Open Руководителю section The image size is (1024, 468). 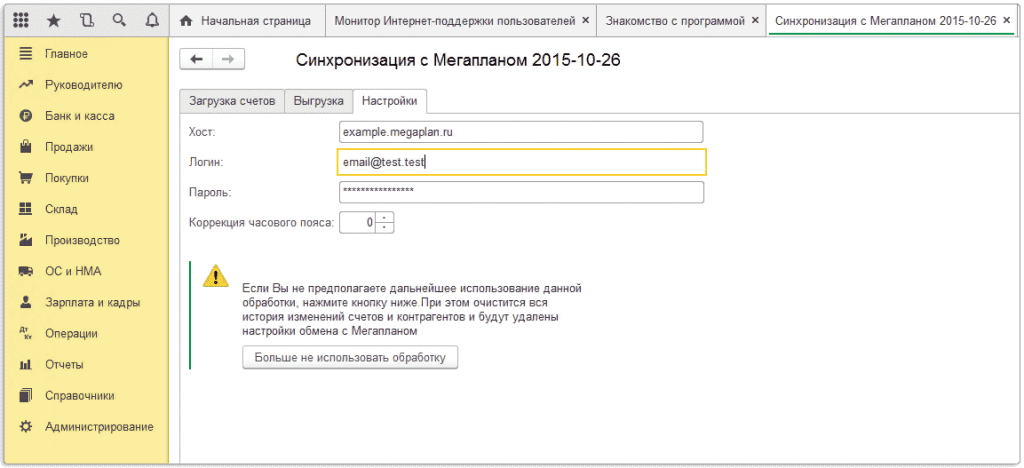pos(84,85)
